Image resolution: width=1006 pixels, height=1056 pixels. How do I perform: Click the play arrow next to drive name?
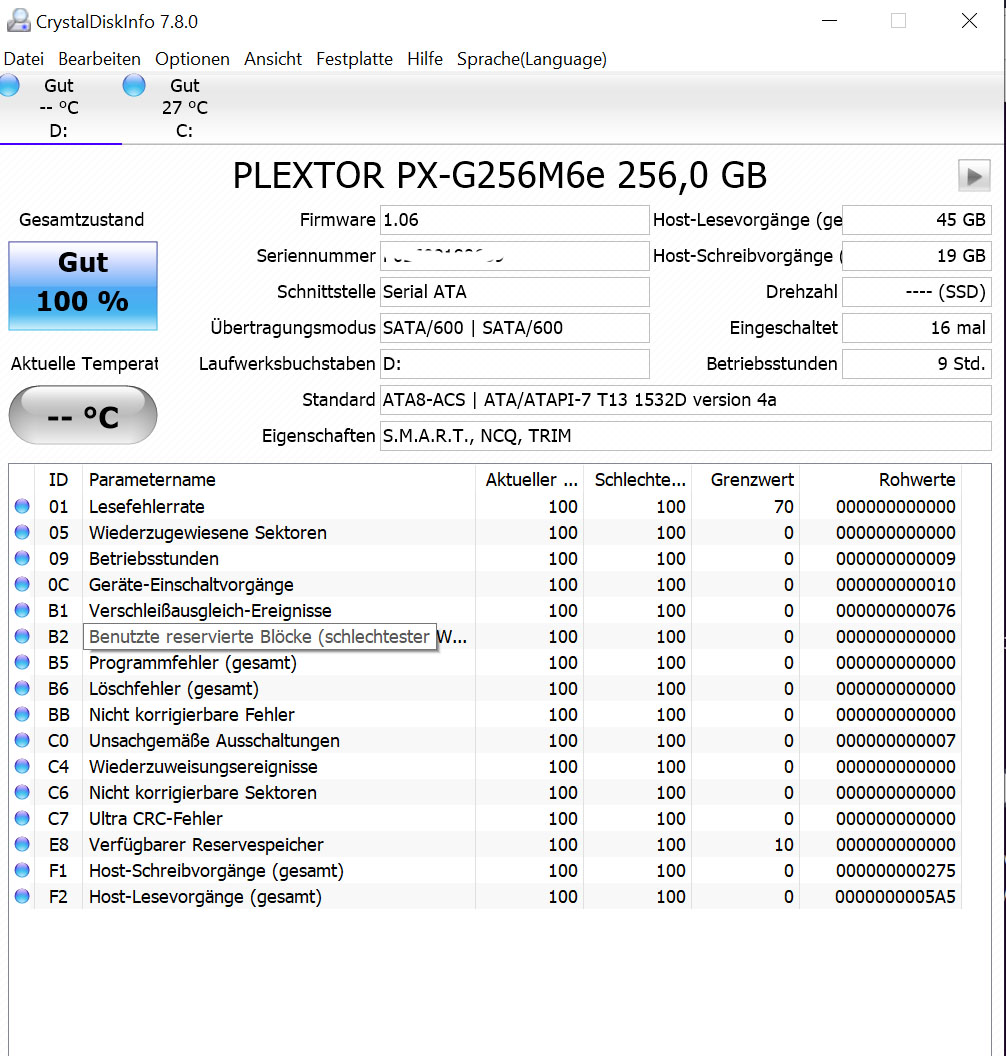[973, 176]
